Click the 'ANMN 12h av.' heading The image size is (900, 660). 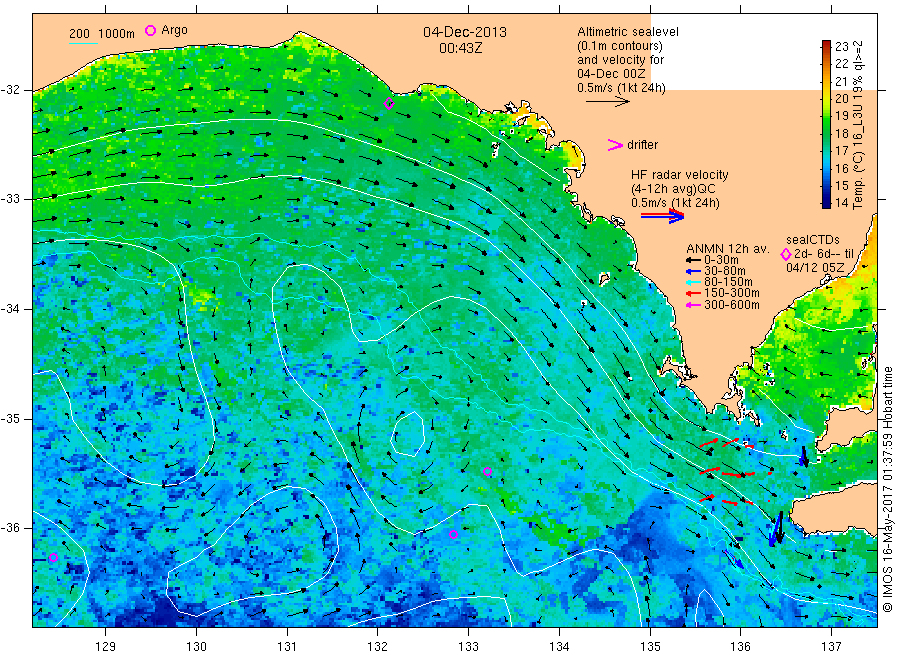[728, 249]
